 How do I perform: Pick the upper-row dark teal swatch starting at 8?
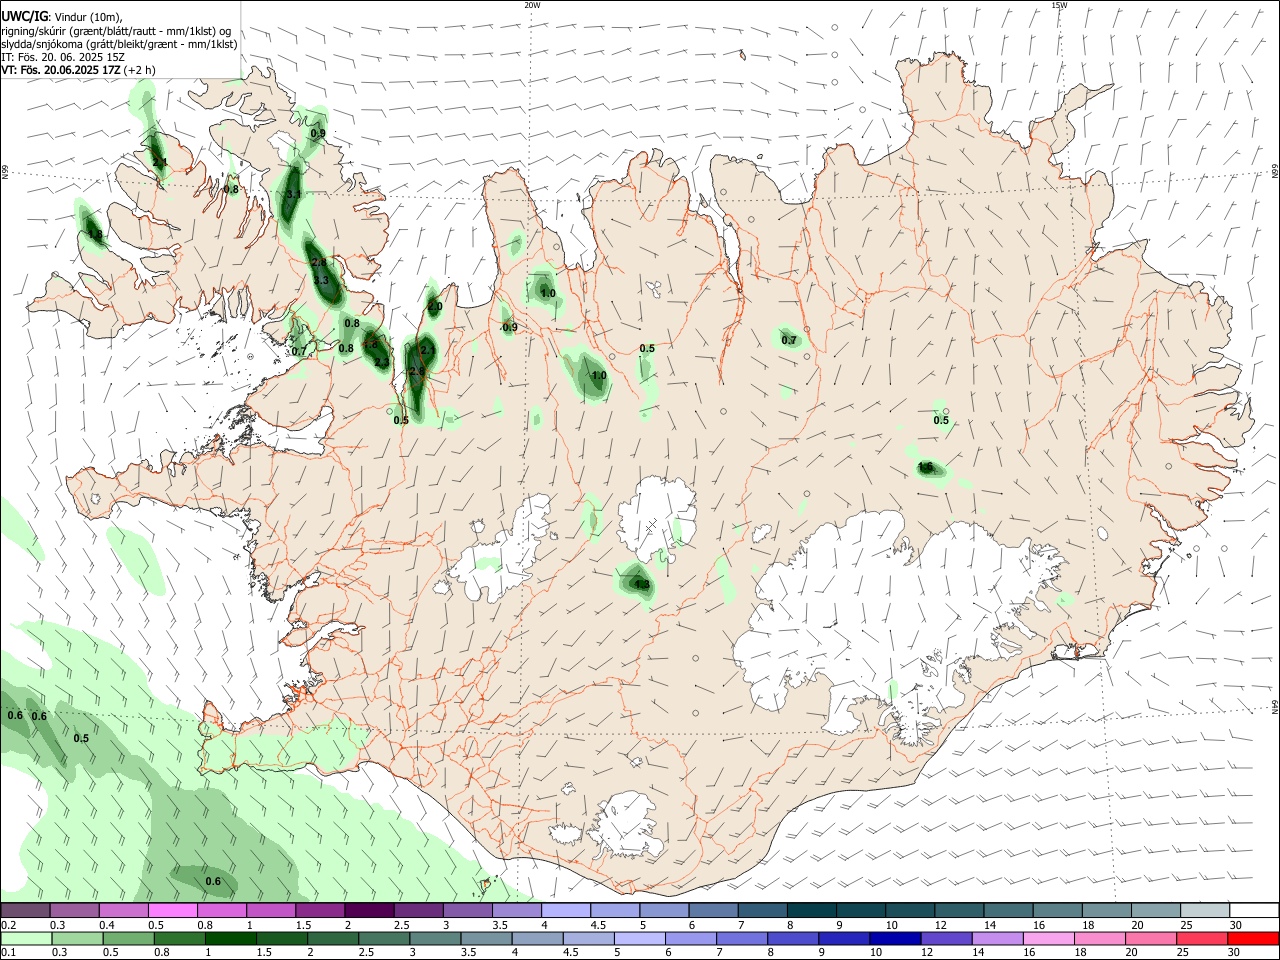tap(812, 911)
